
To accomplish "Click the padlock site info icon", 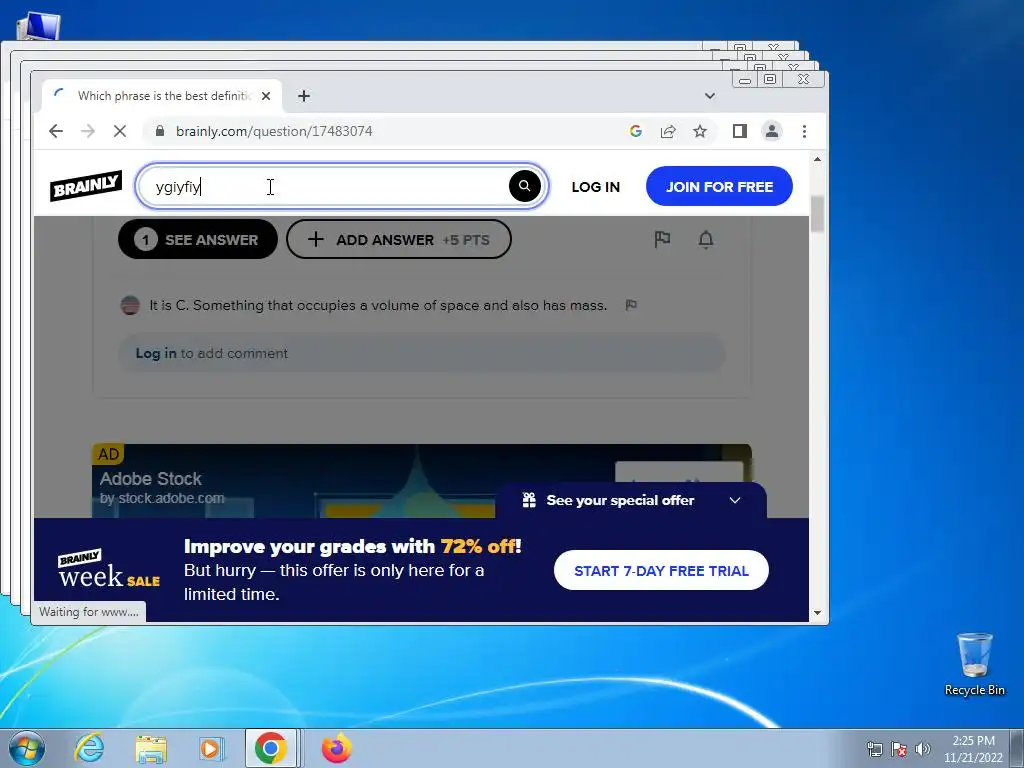I will (x=160, y=131).
